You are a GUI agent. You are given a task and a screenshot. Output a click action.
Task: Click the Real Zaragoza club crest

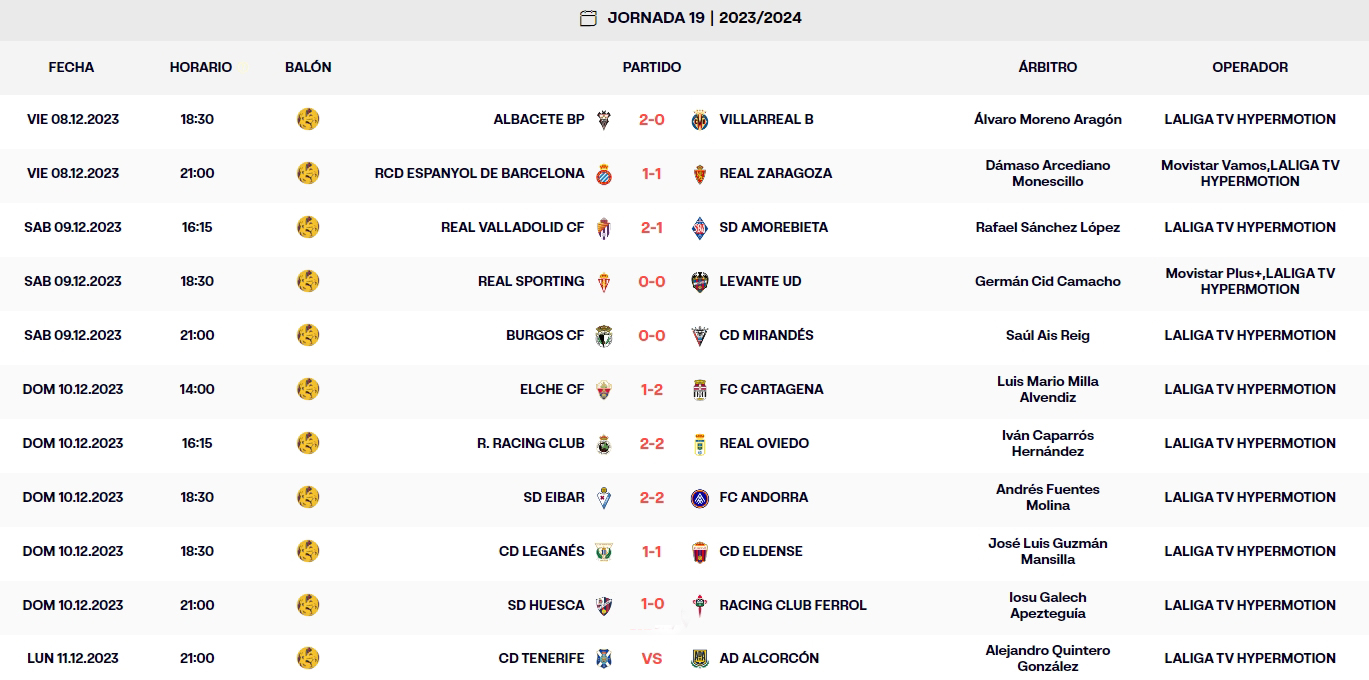coord(701,172)
